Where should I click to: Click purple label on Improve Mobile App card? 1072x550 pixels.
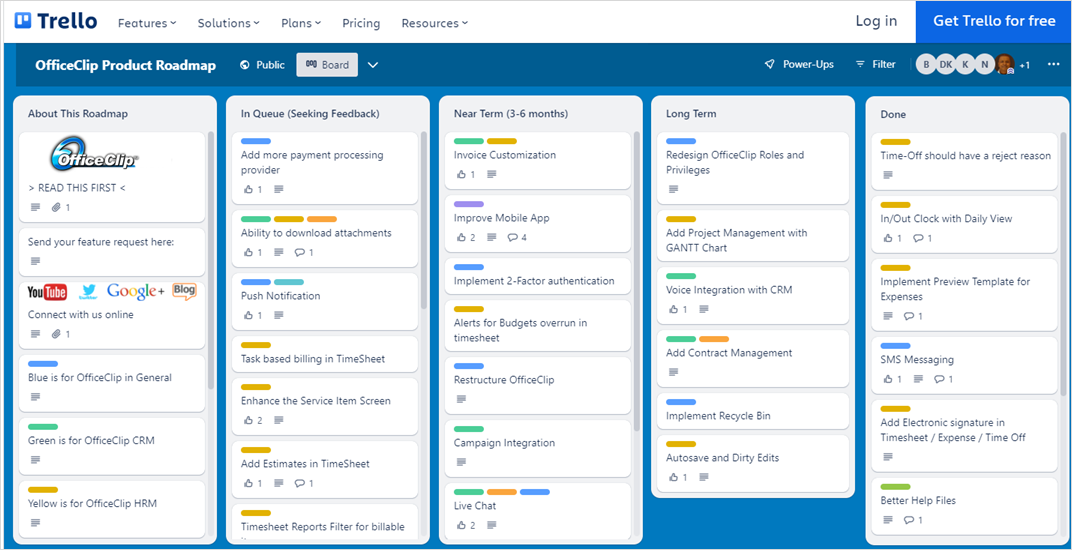click(468, 204)
